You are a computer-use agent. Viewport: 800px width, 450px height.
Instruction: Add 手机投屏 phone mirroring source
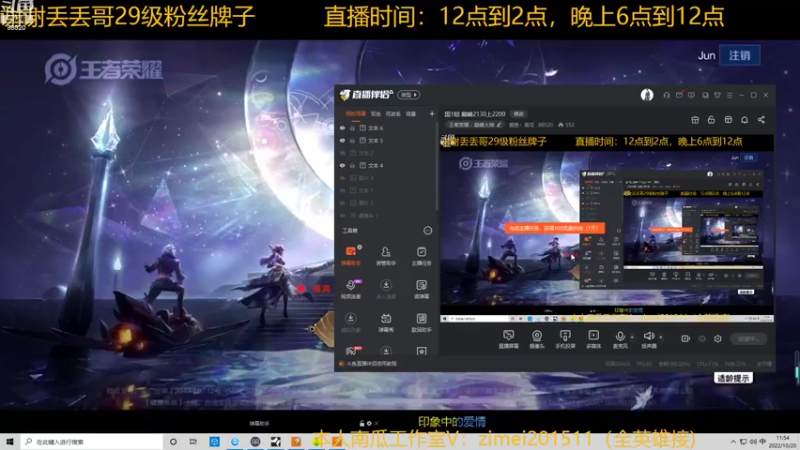(565, 339)
